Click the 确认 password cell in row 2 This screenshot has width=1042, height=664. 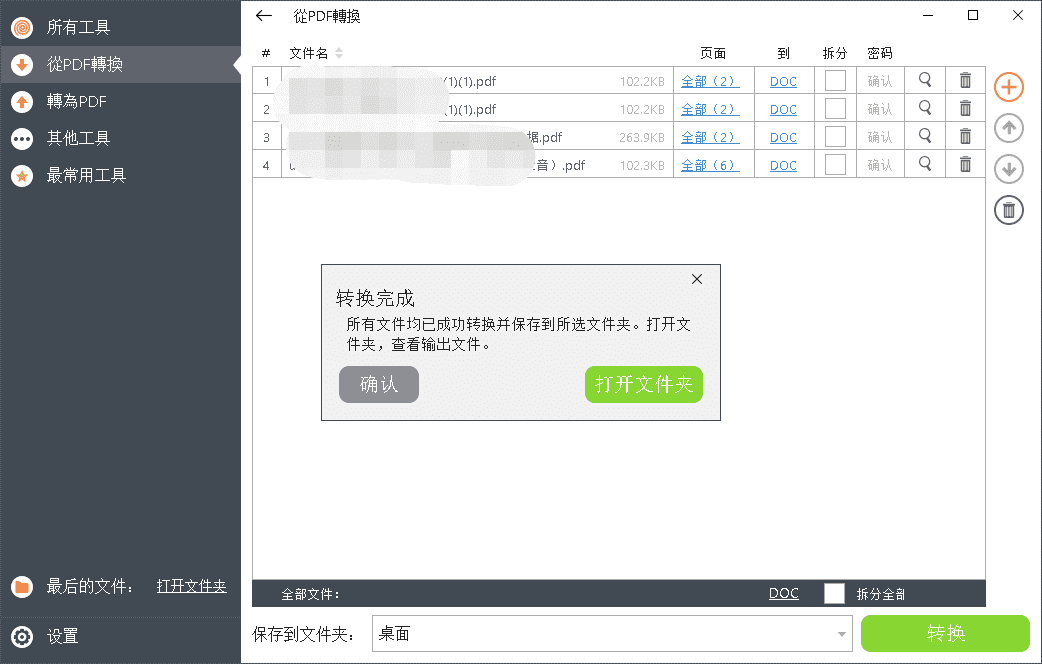pos(880,110)
